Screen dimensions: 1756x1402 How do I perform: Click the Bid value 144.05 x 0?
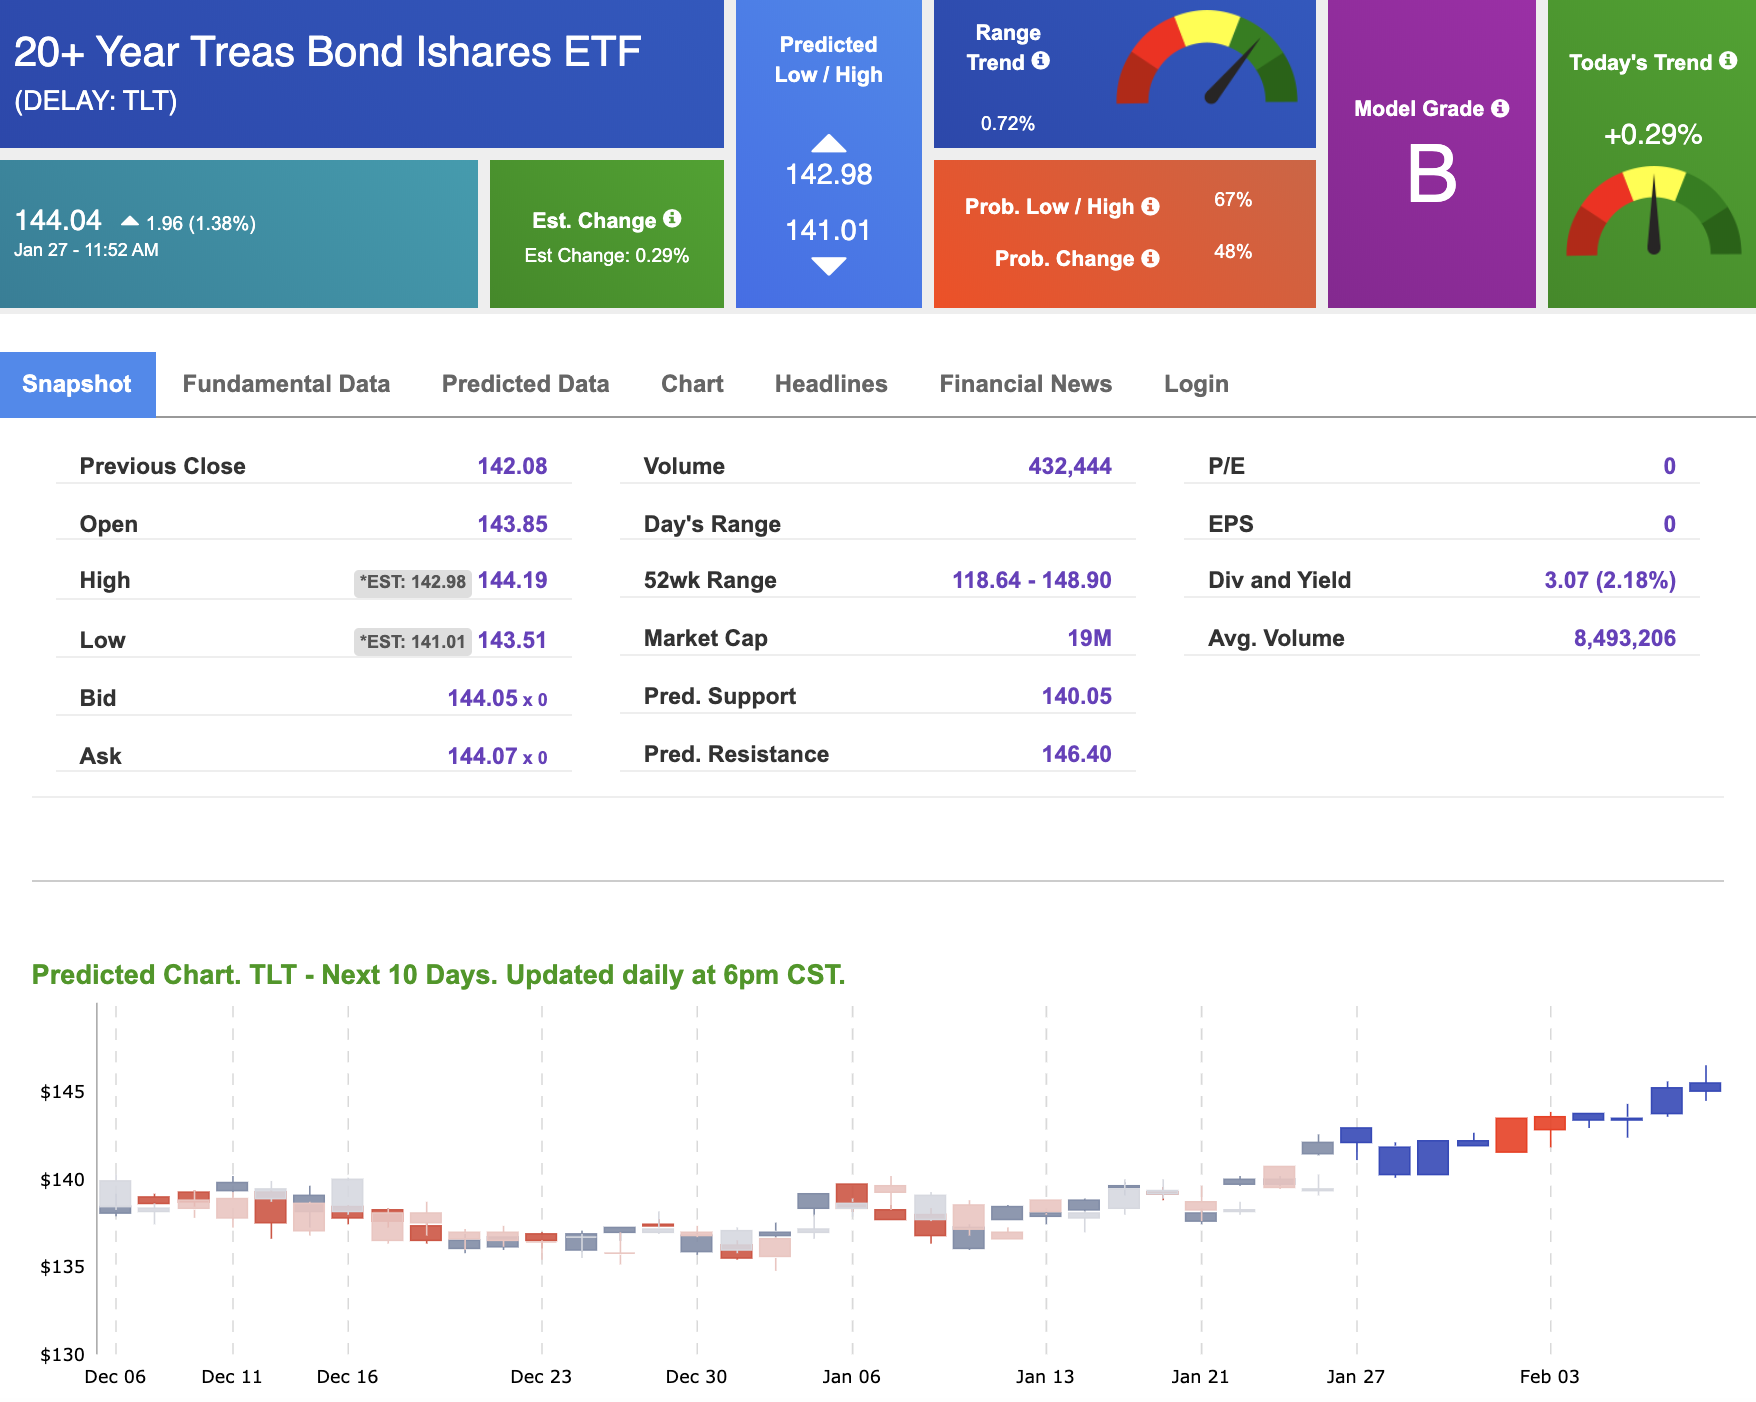(497, 698)
